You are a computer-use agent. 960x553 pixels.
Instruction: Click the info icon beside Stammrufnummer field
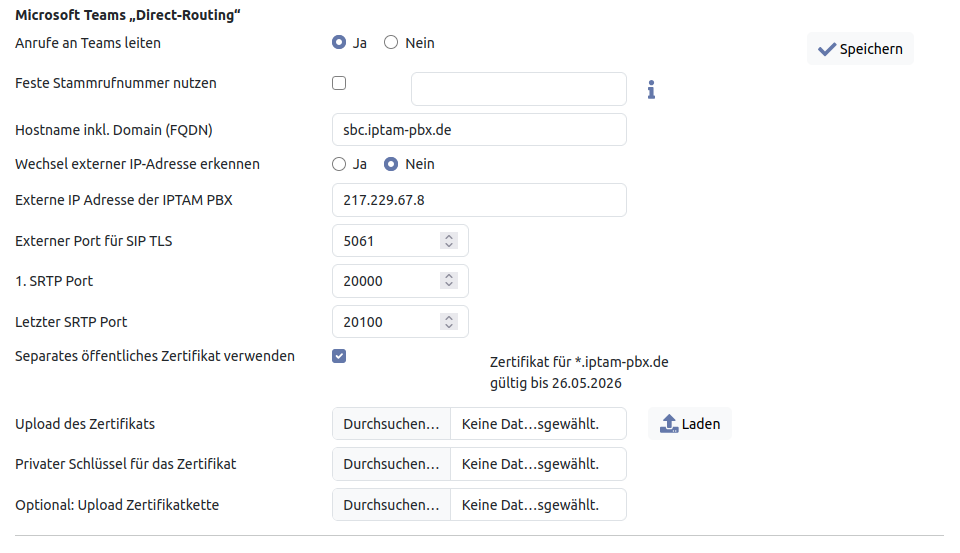tap(651, 90)
